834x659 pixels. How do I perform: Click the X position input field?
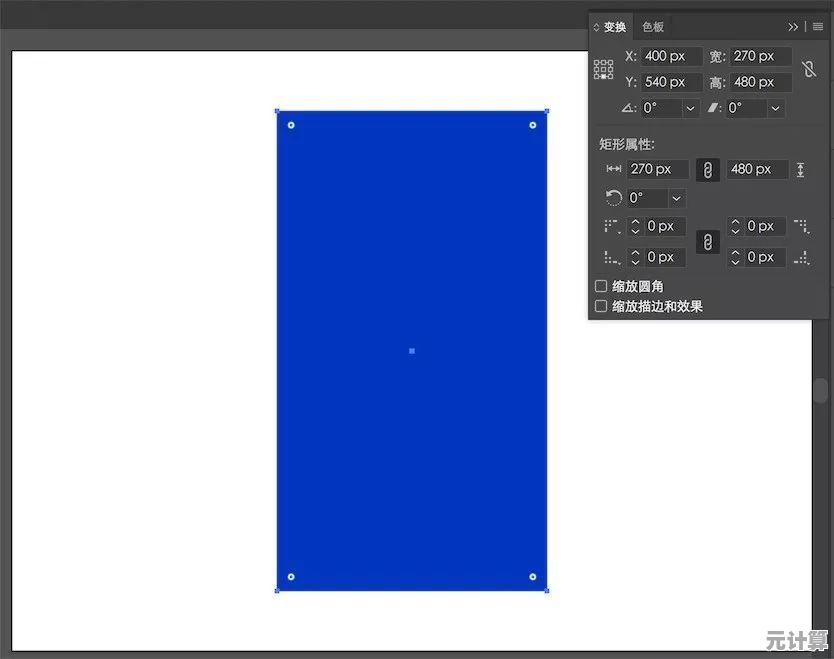coord(670,57)
